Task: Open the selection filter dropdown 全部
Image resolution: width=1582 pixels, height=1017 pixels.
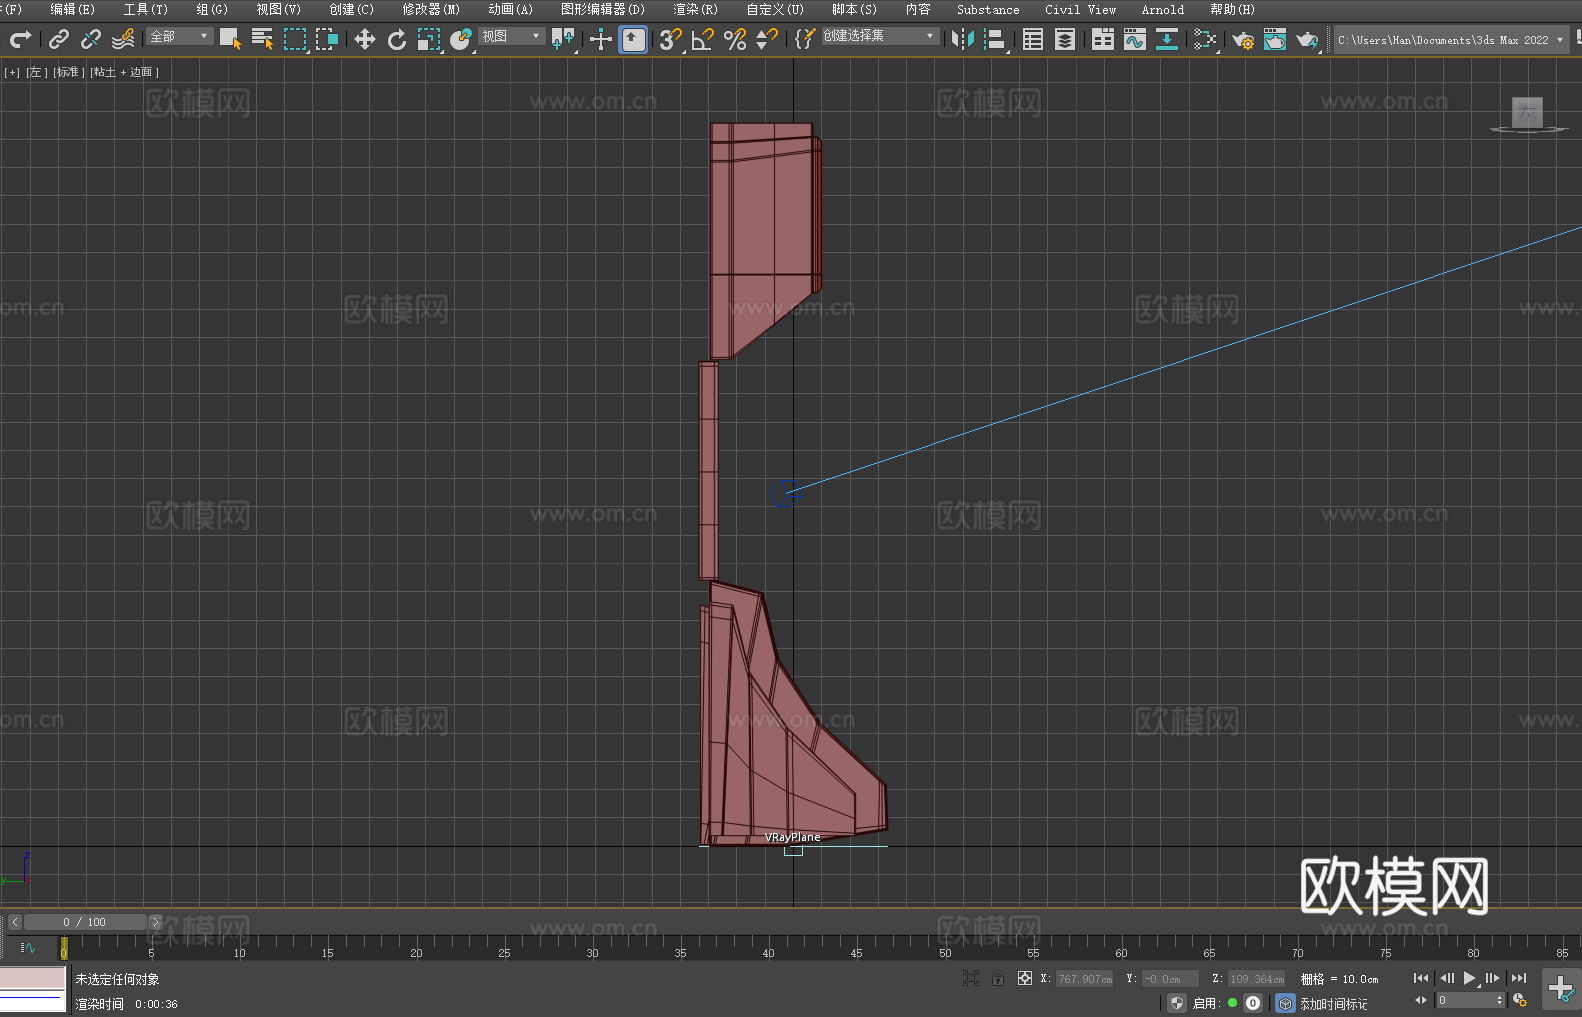Action: tap(180, 36)
